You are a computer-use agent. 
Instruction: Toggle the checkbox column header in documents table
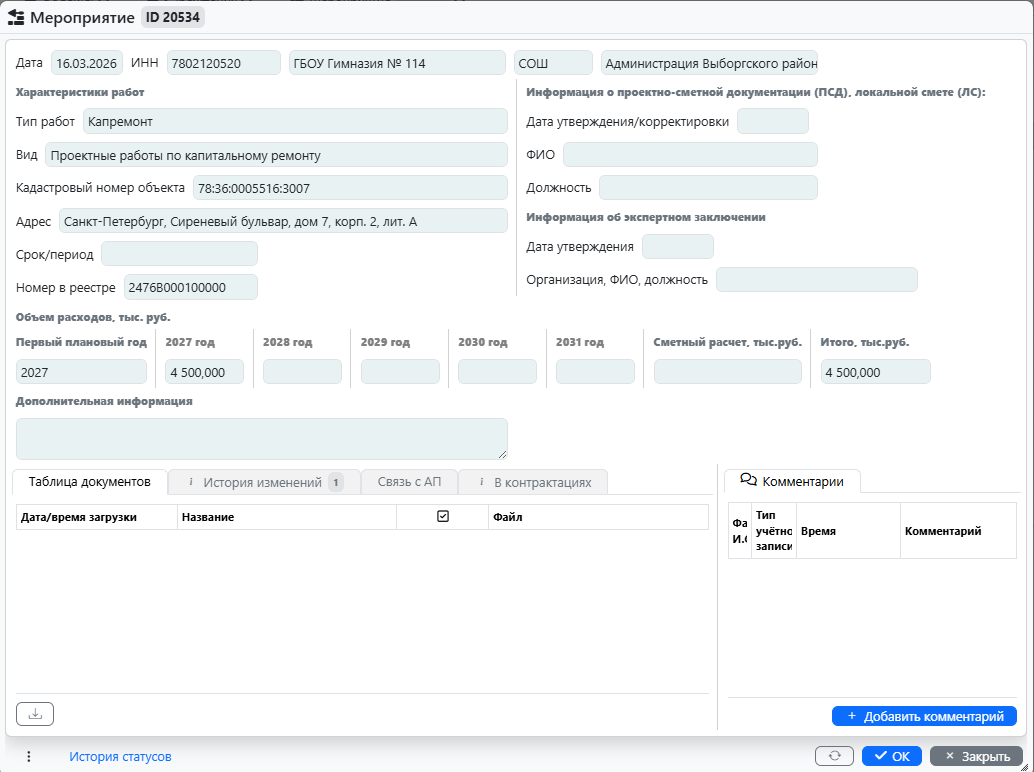click(x=443, y=517)
